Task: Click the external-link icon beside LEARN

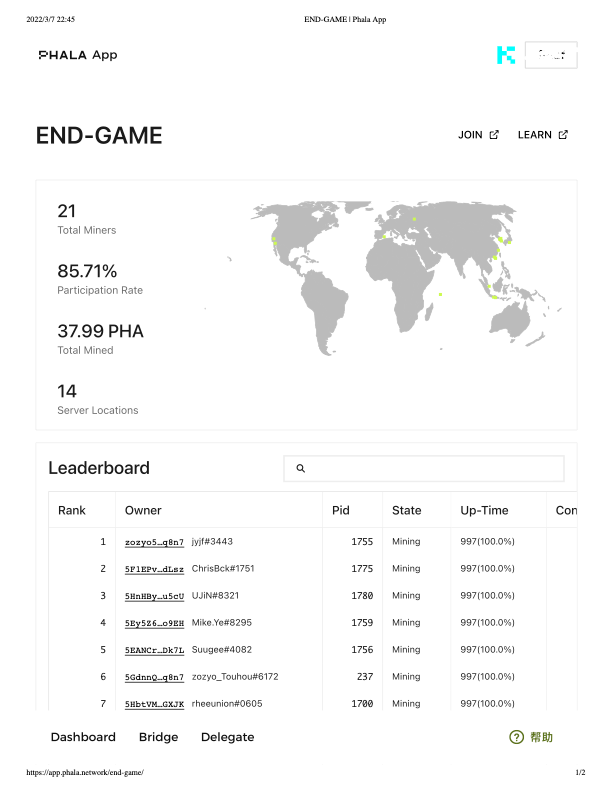Action: click(x=563, y=135)
